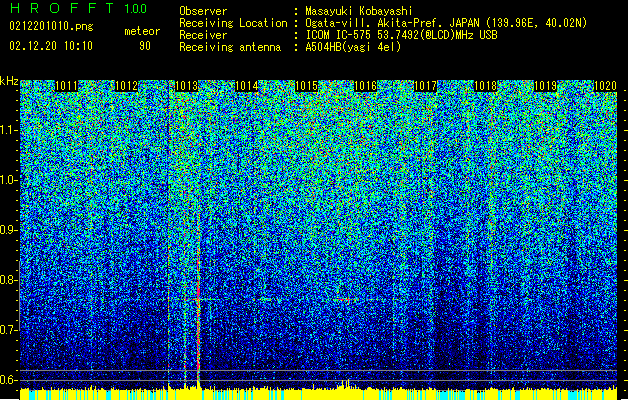Click the Observer label

(203, 11)
